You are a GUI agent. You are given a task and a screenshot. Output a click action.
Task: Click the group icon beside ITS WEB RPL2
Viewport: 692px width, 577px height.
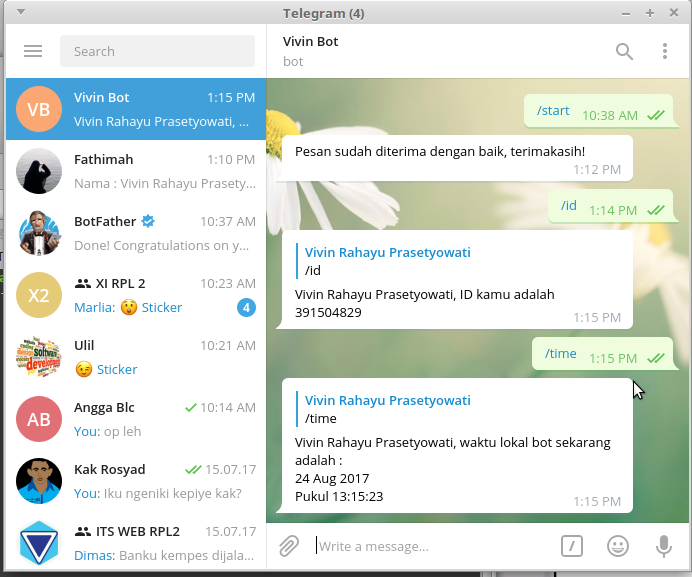[83, 532]
